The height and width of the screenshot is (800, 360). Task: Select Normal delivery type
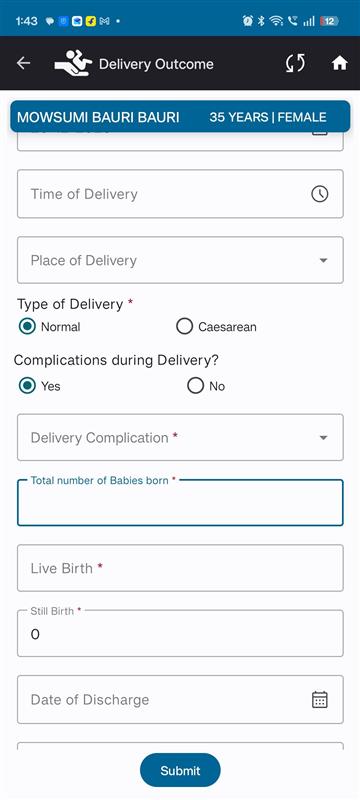pos(49,327)
